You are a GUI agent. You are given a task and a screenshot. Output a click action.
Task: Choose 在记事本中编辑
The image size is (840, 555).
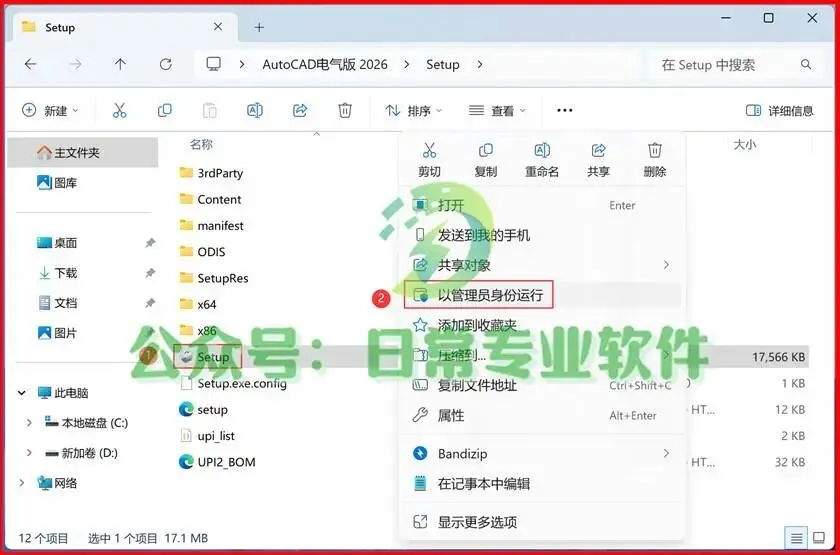[542, 484]
